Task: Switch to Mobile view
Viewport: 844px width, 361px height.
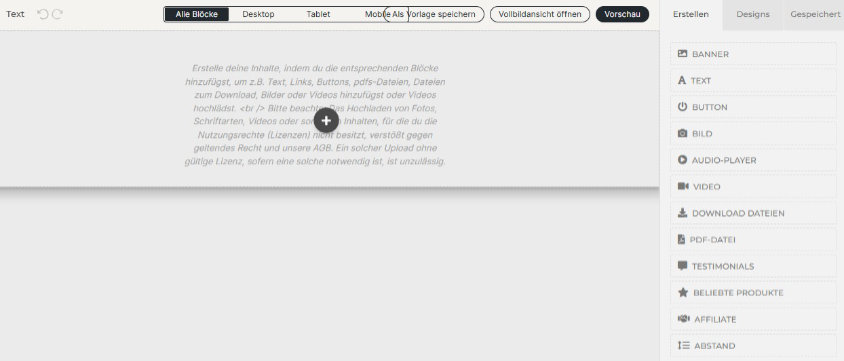Action: click(377, 15)
